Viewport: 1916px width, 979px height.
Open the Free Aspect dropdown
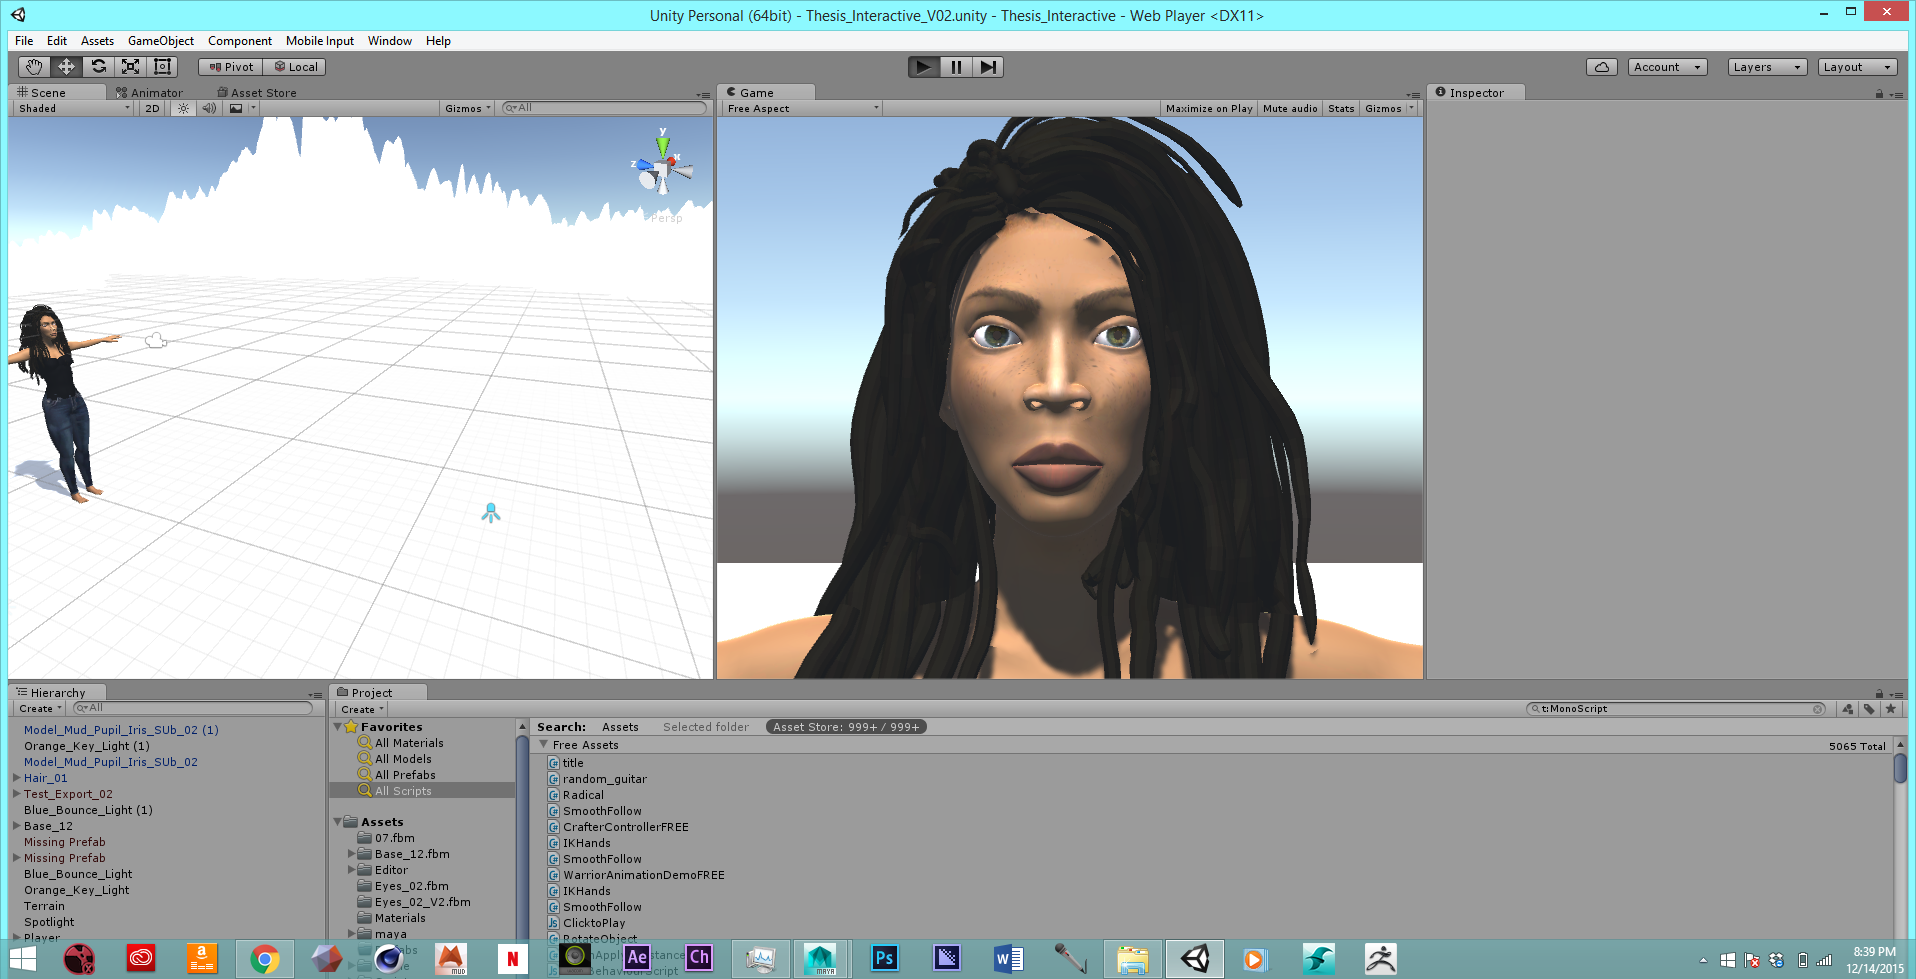[802, 108]
